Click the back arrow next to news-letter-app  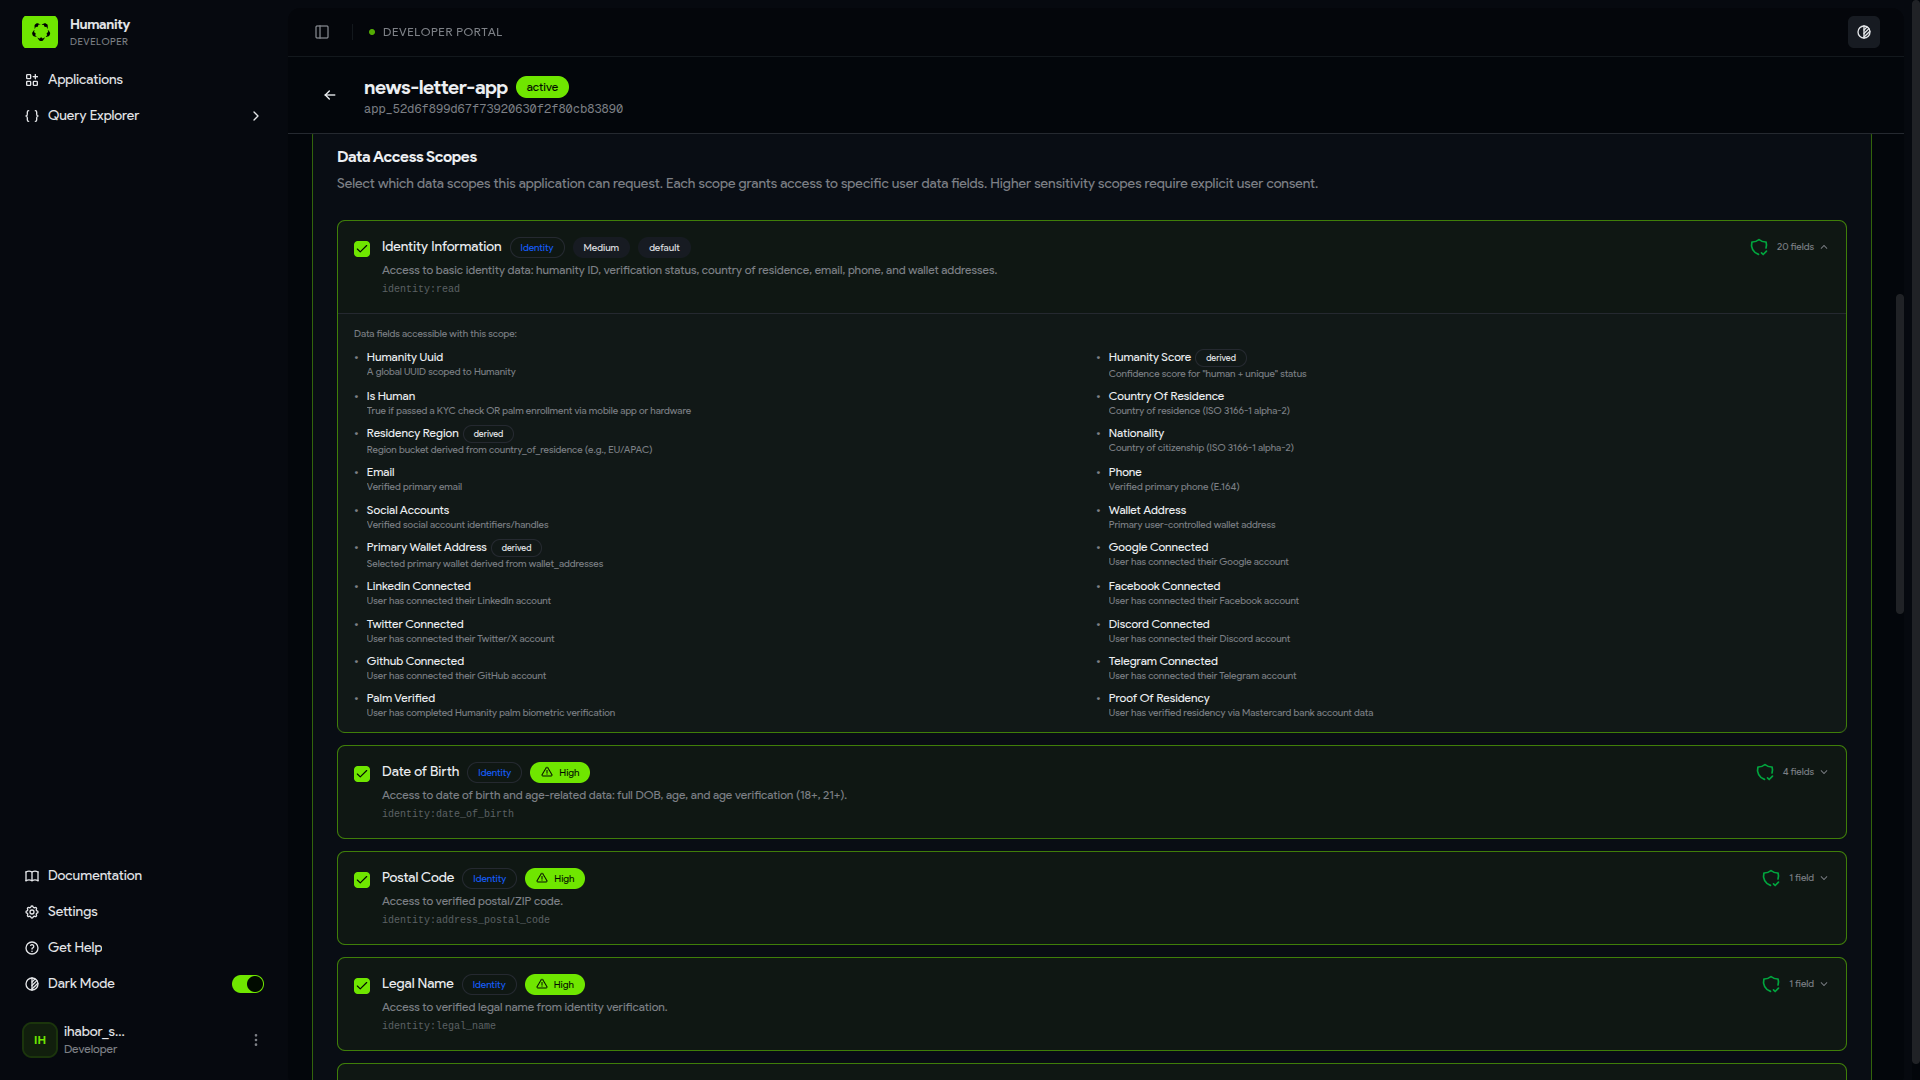pos(330,95)
